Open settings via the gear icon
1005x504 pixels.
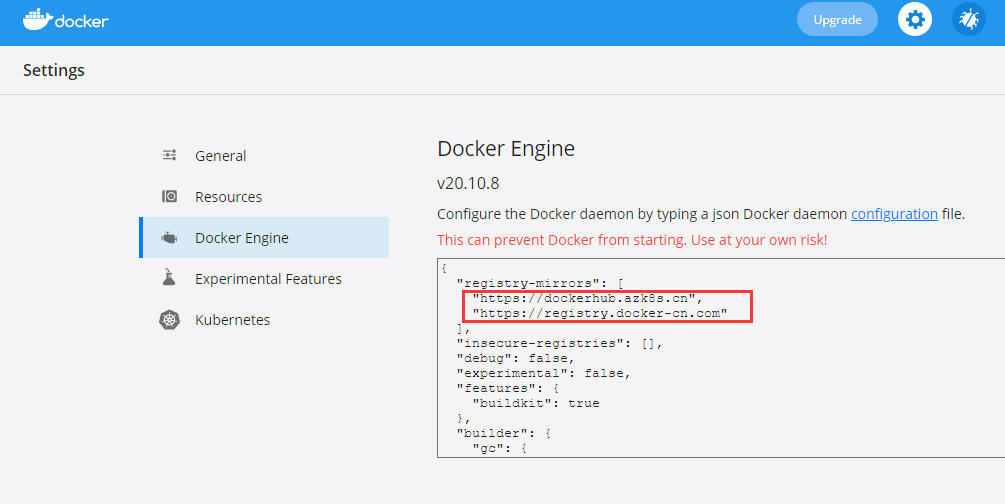(915, 20)
